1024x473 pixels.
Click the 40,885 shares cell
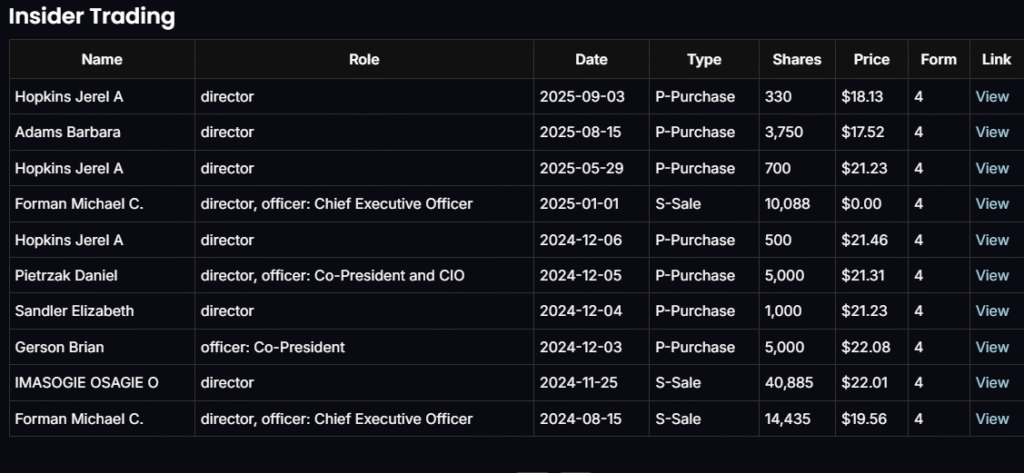(x=786, y=383)
